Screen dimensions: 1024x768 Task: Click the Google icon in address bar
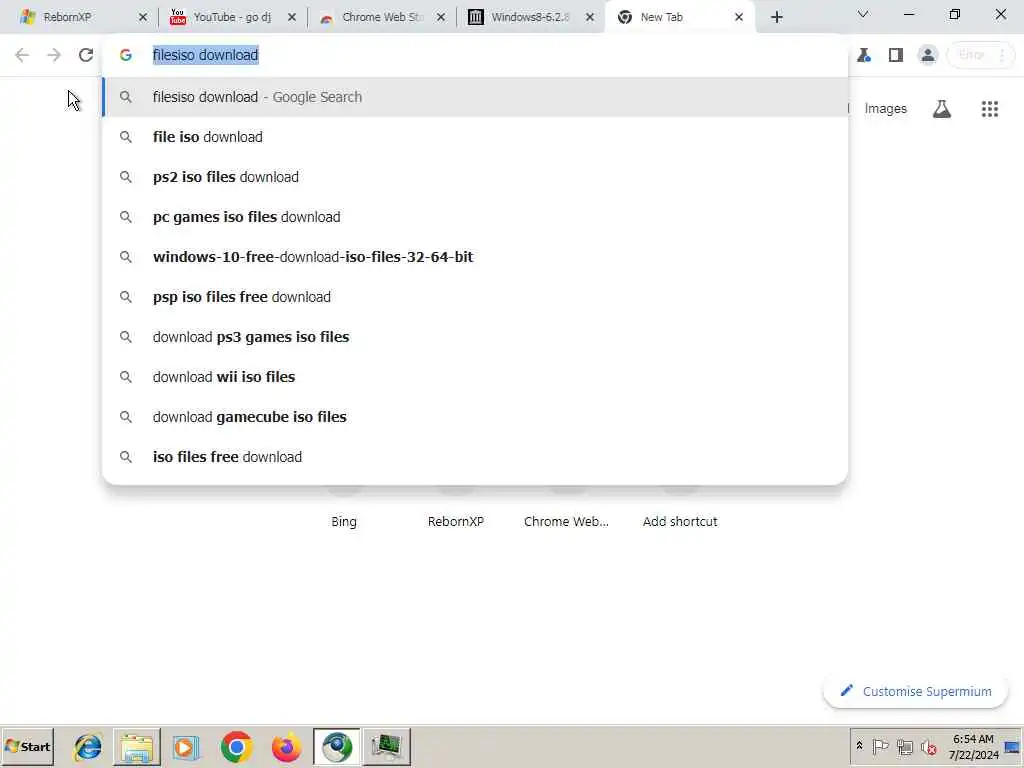click(126, 55)
